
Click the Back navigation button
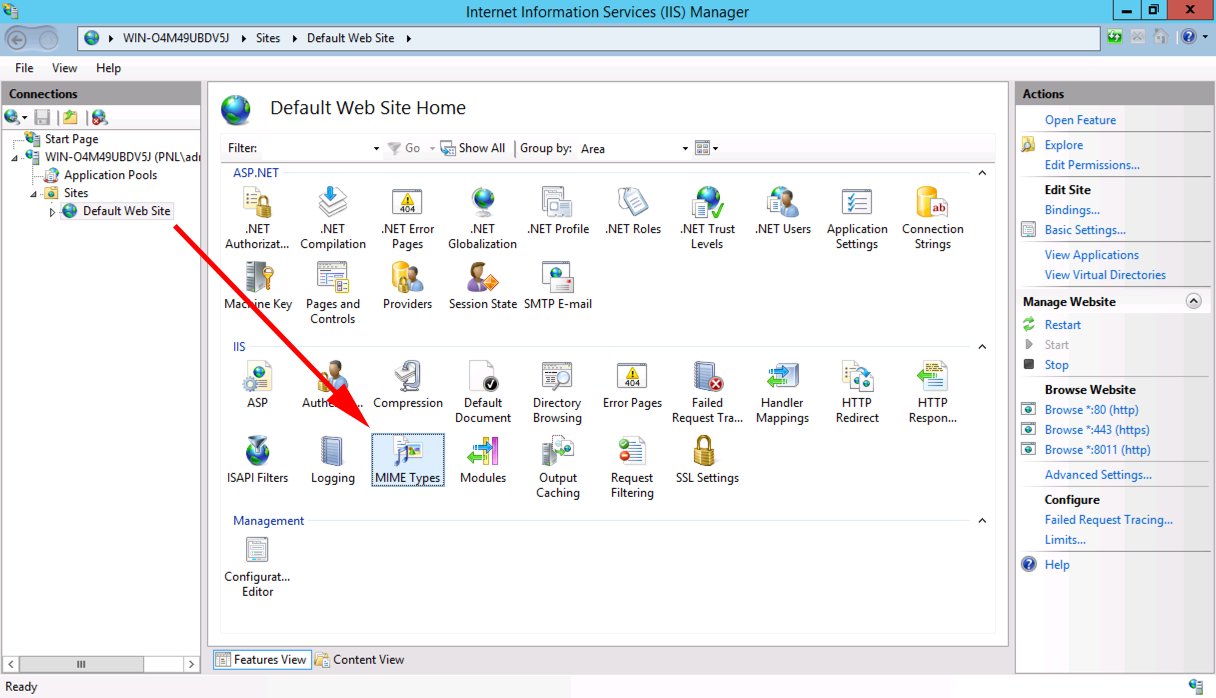click(x=17, y=39)
